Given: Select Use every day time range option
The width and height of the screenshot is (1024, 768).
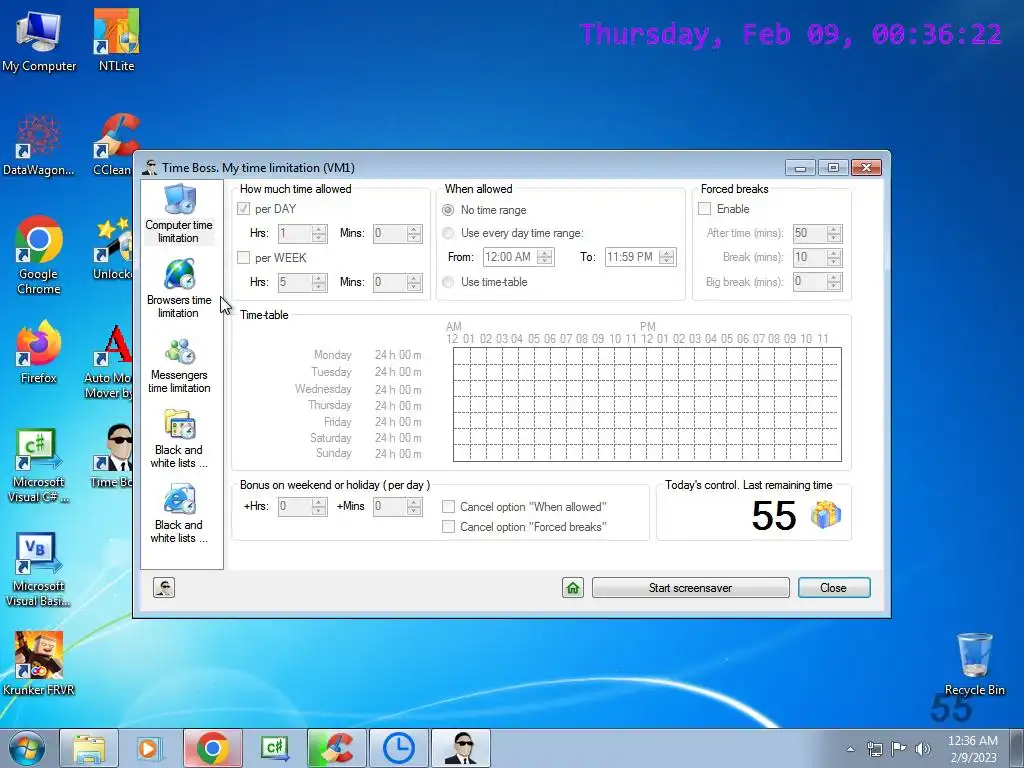Looking at the screenshot, I should coord(448,233).
